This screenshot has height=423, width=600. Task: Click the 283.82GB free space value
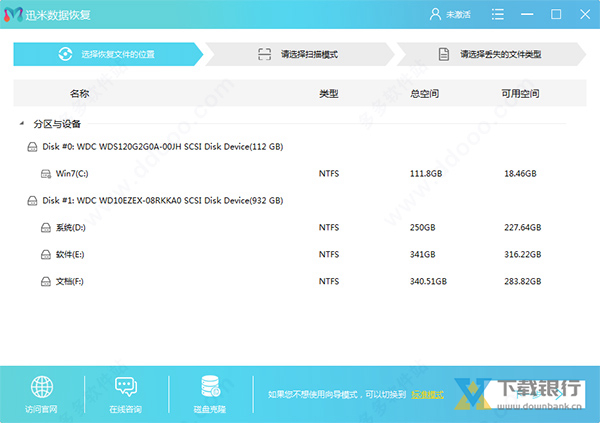click(523, 281)
